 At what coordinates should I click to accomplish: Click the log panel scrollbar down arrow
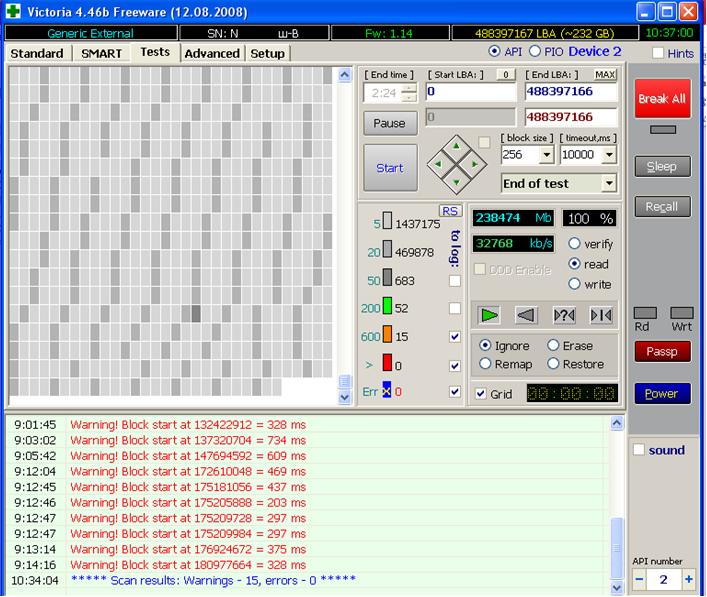(x=616, y=588)
